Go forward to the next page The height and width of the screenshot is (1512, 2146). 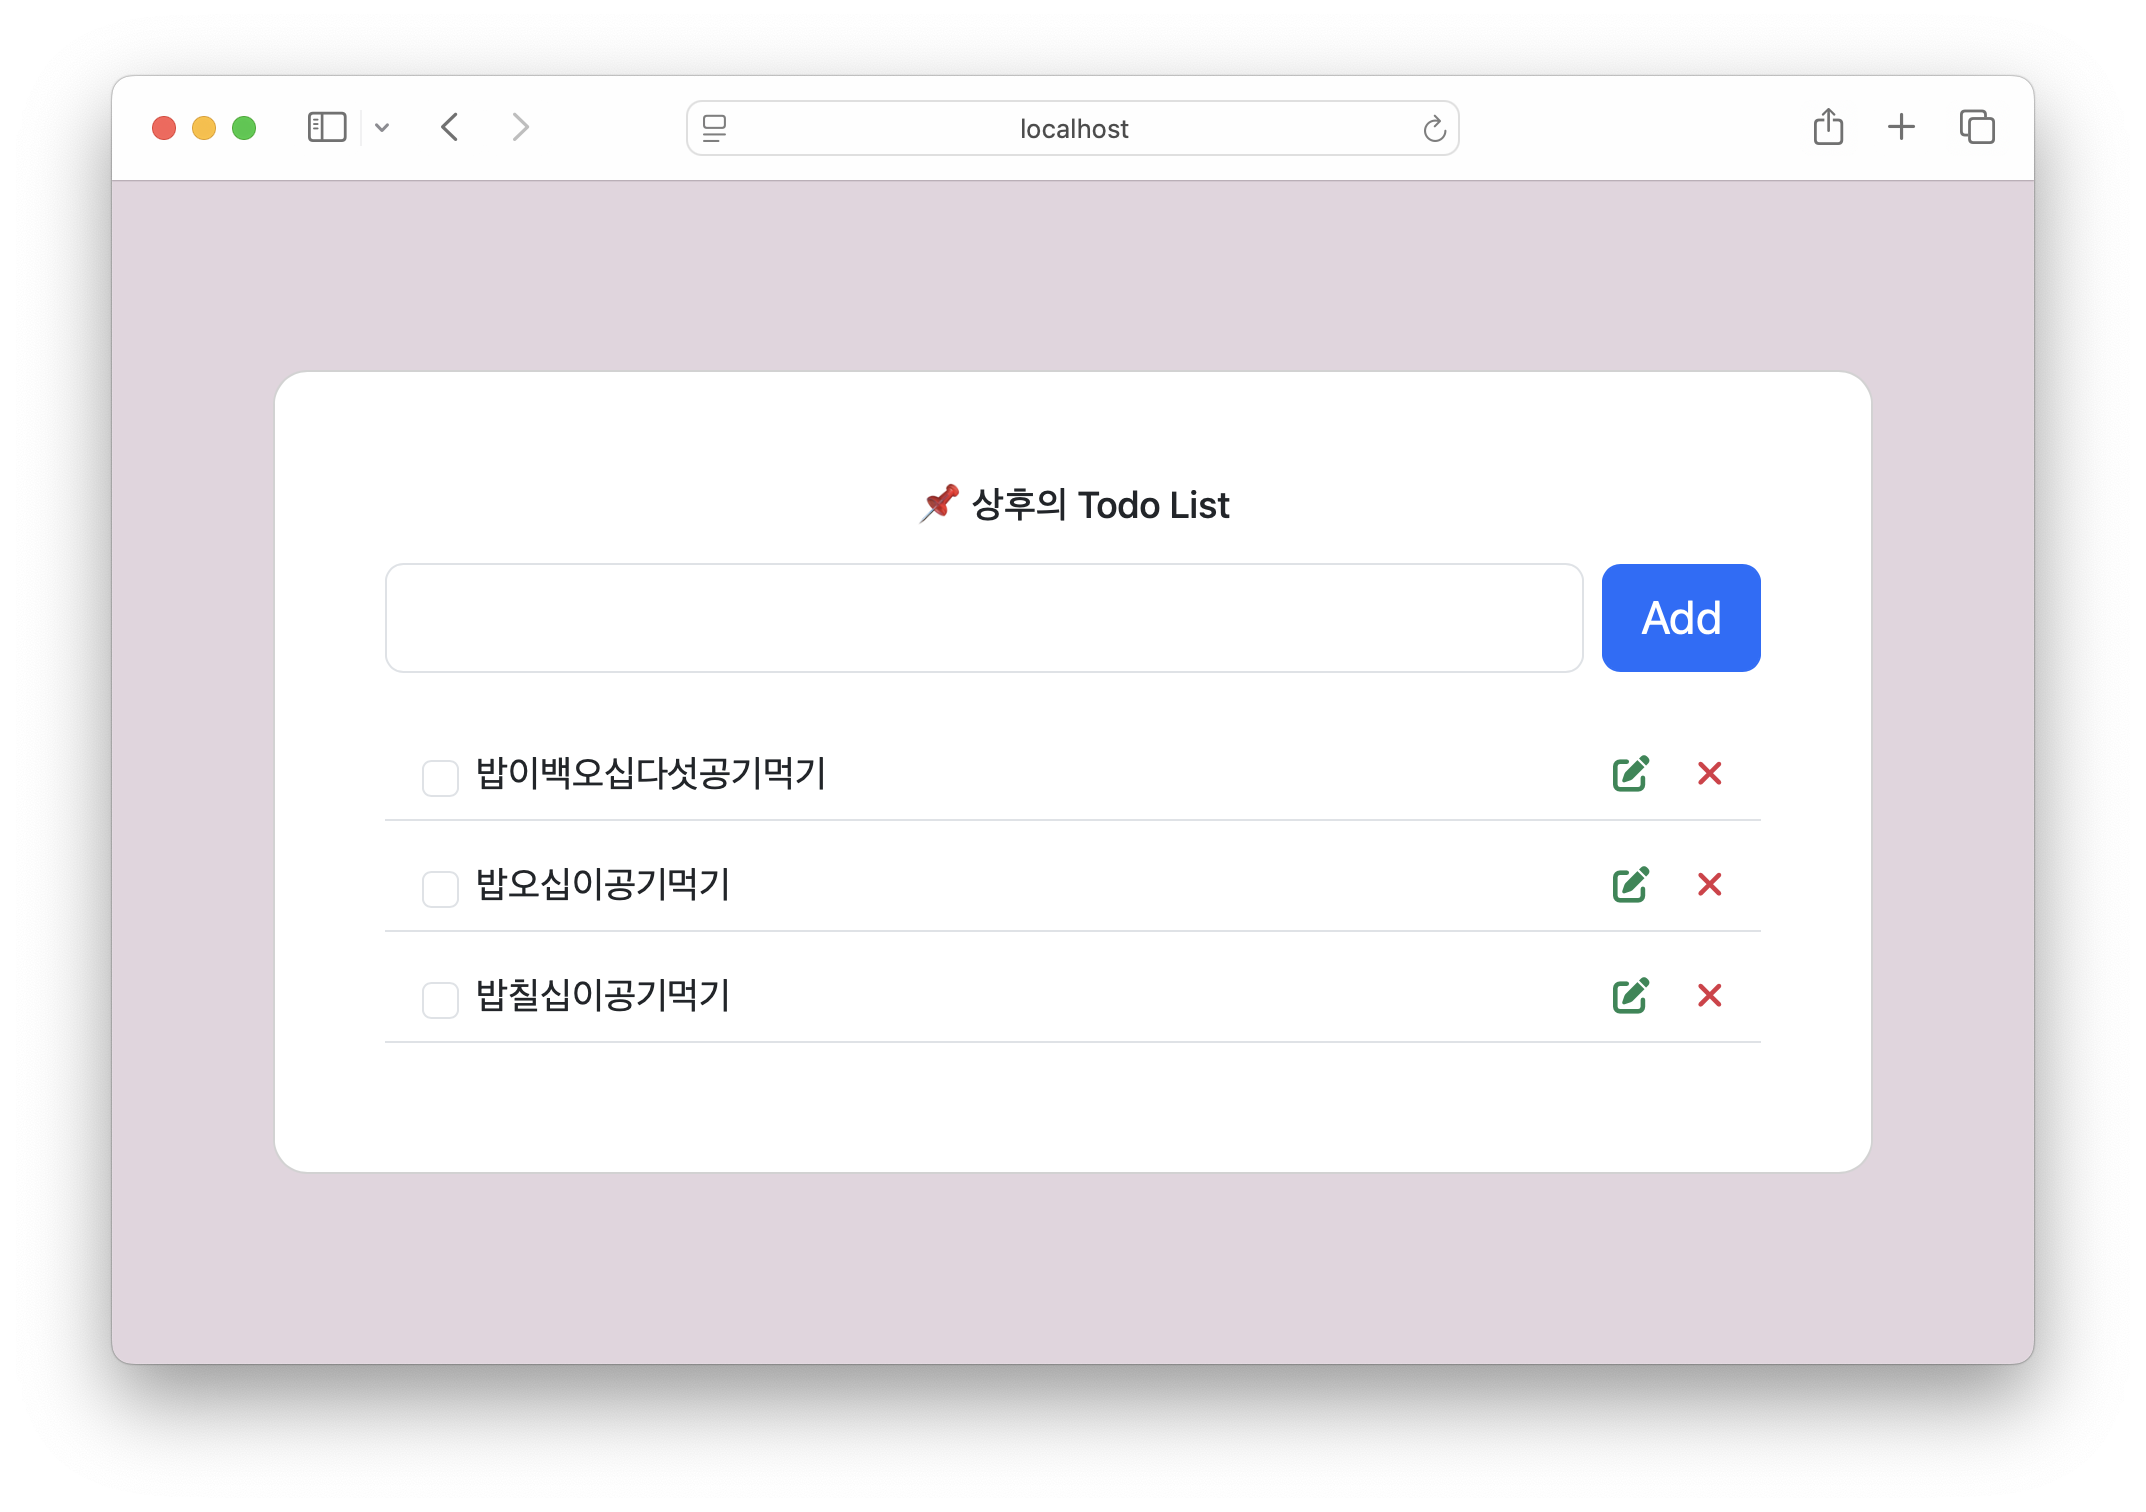click(520, 127)
